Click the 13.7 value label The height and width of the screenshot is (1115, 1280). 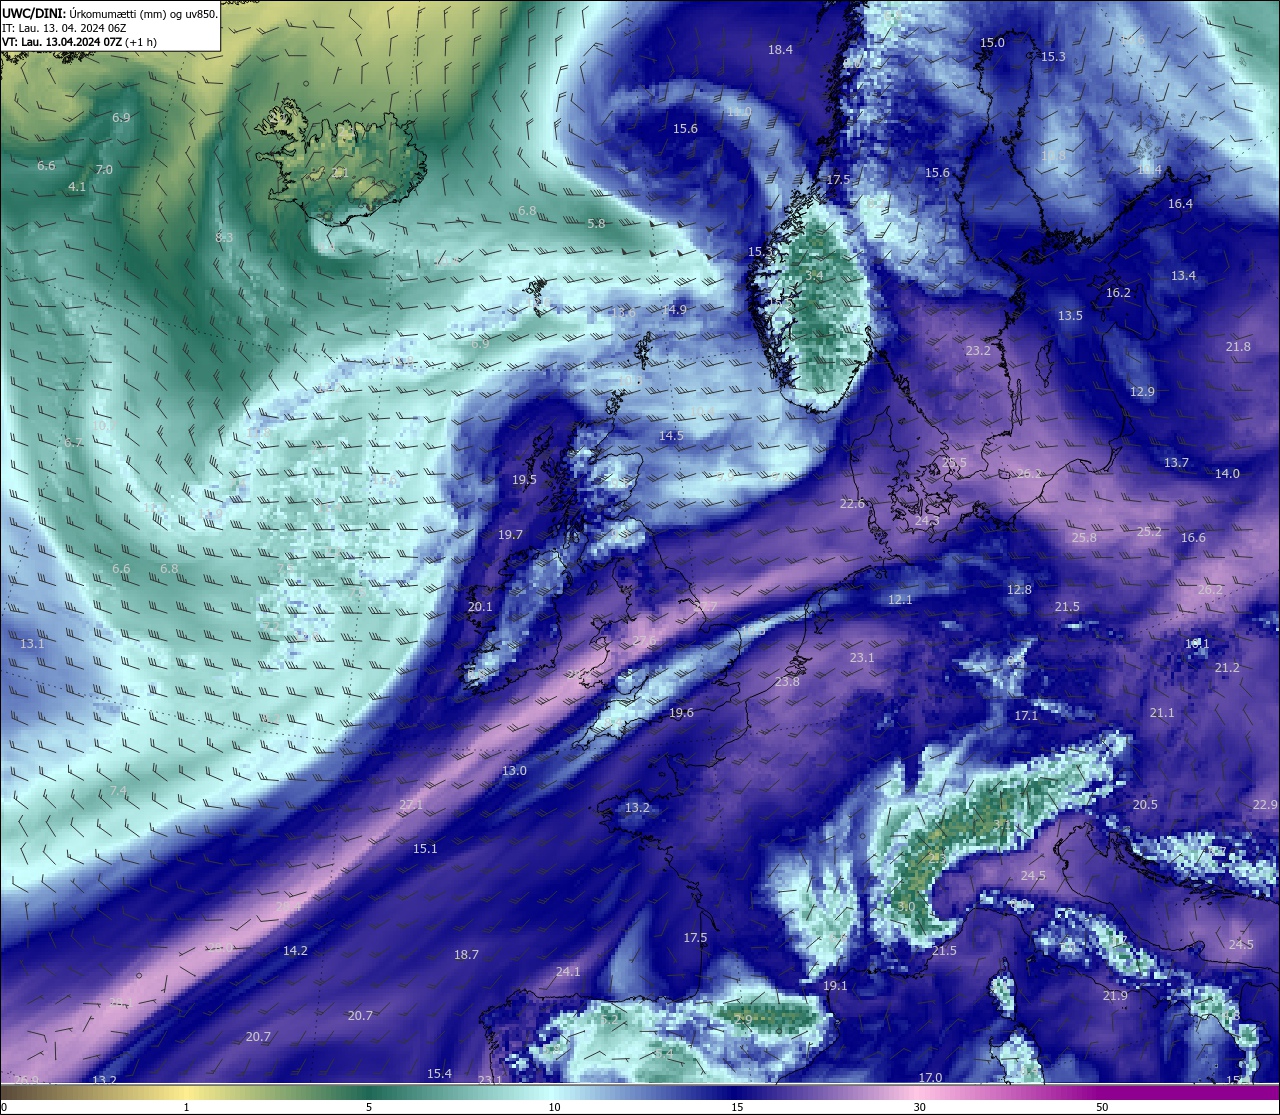1176,463
